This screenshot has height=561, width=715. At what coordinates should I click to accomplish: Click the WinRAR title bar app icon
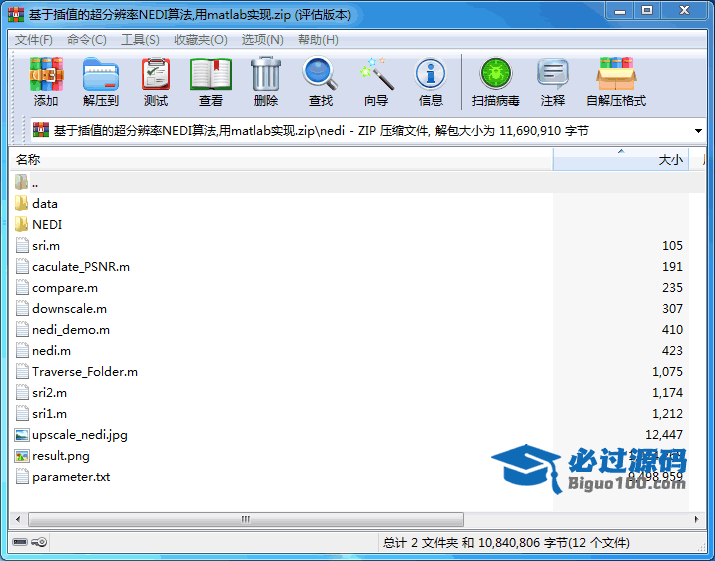coord(16,15)
